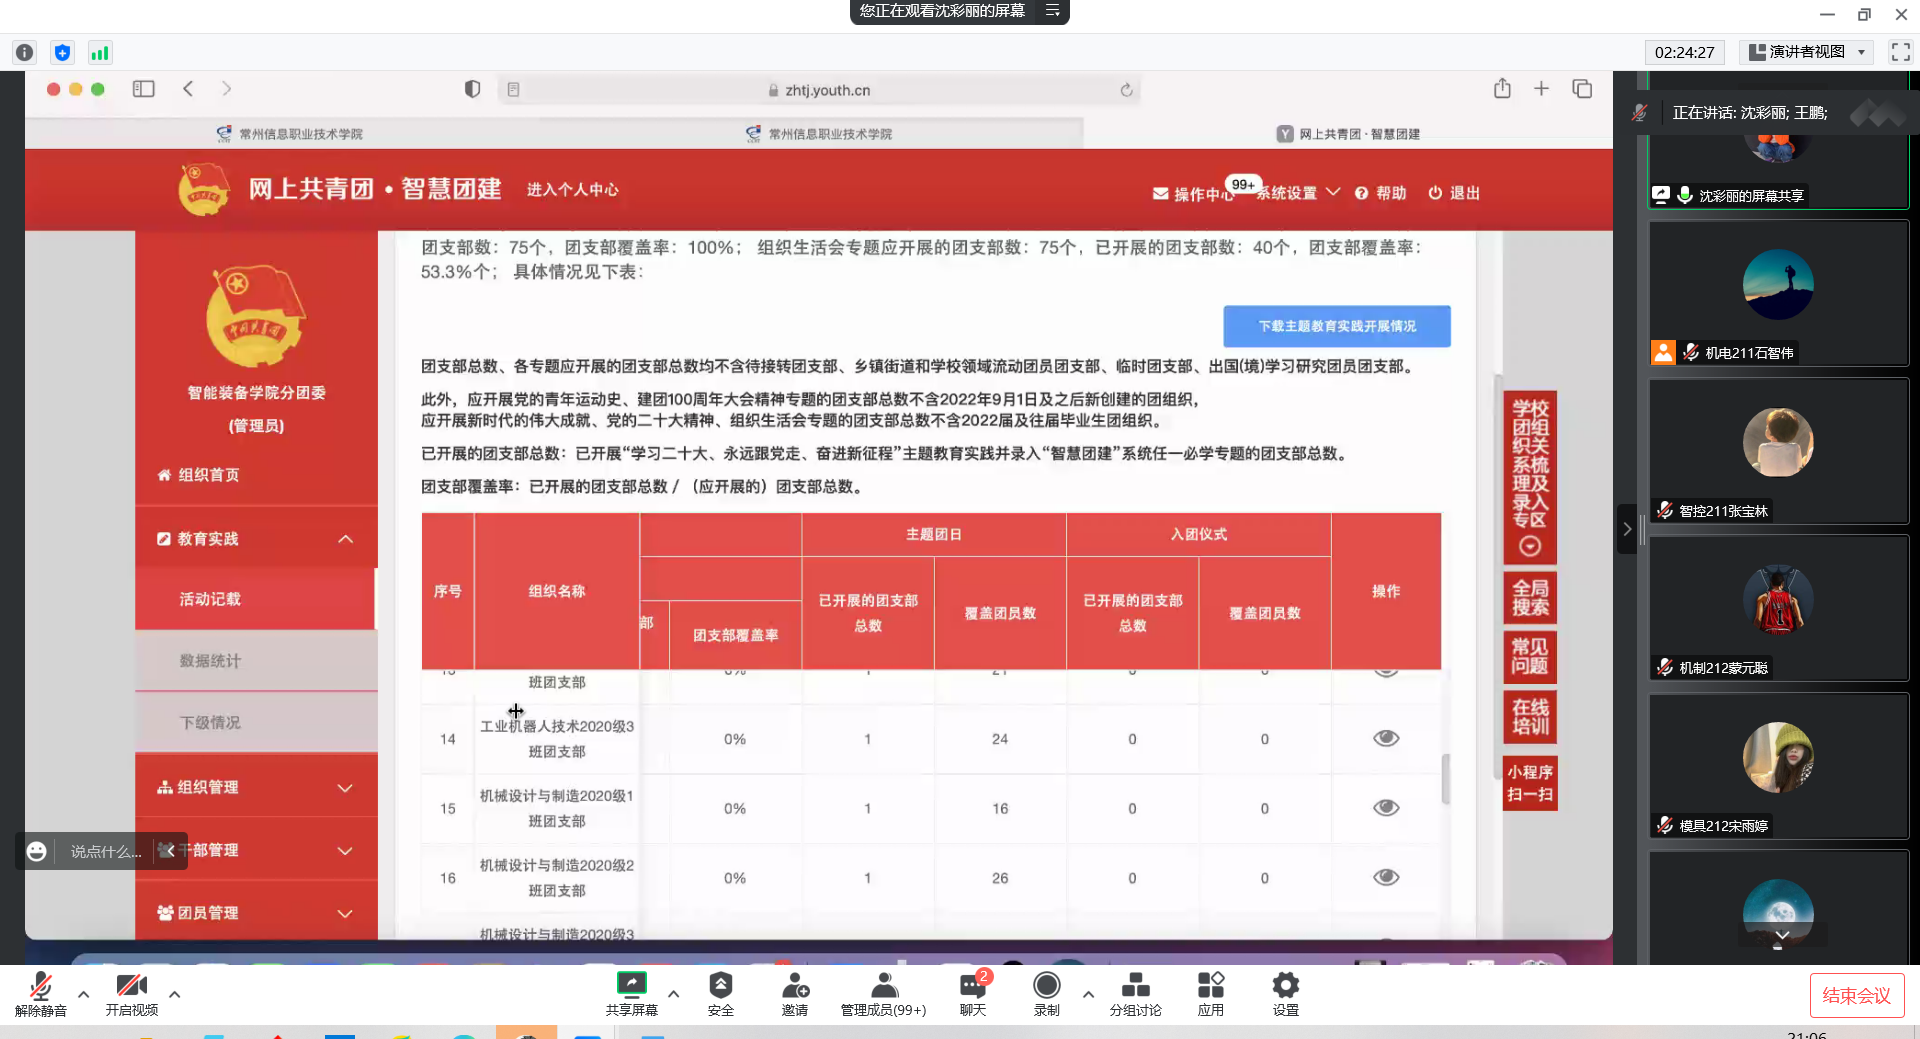Image resolution: width=1920 pixels, height=1039 pixels.
Task: Click the Invite participants icon
Action: coord(795,986)
